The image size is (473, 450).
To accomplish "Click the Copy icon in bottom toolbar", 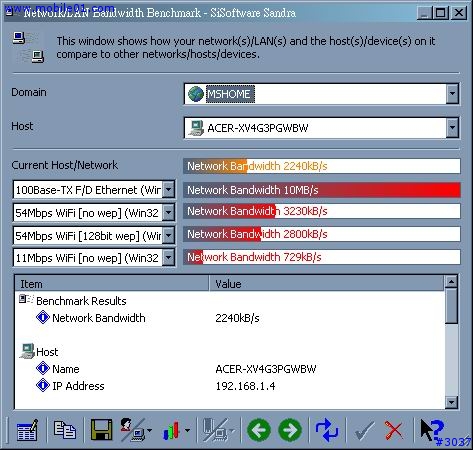I will click(65, 430).
